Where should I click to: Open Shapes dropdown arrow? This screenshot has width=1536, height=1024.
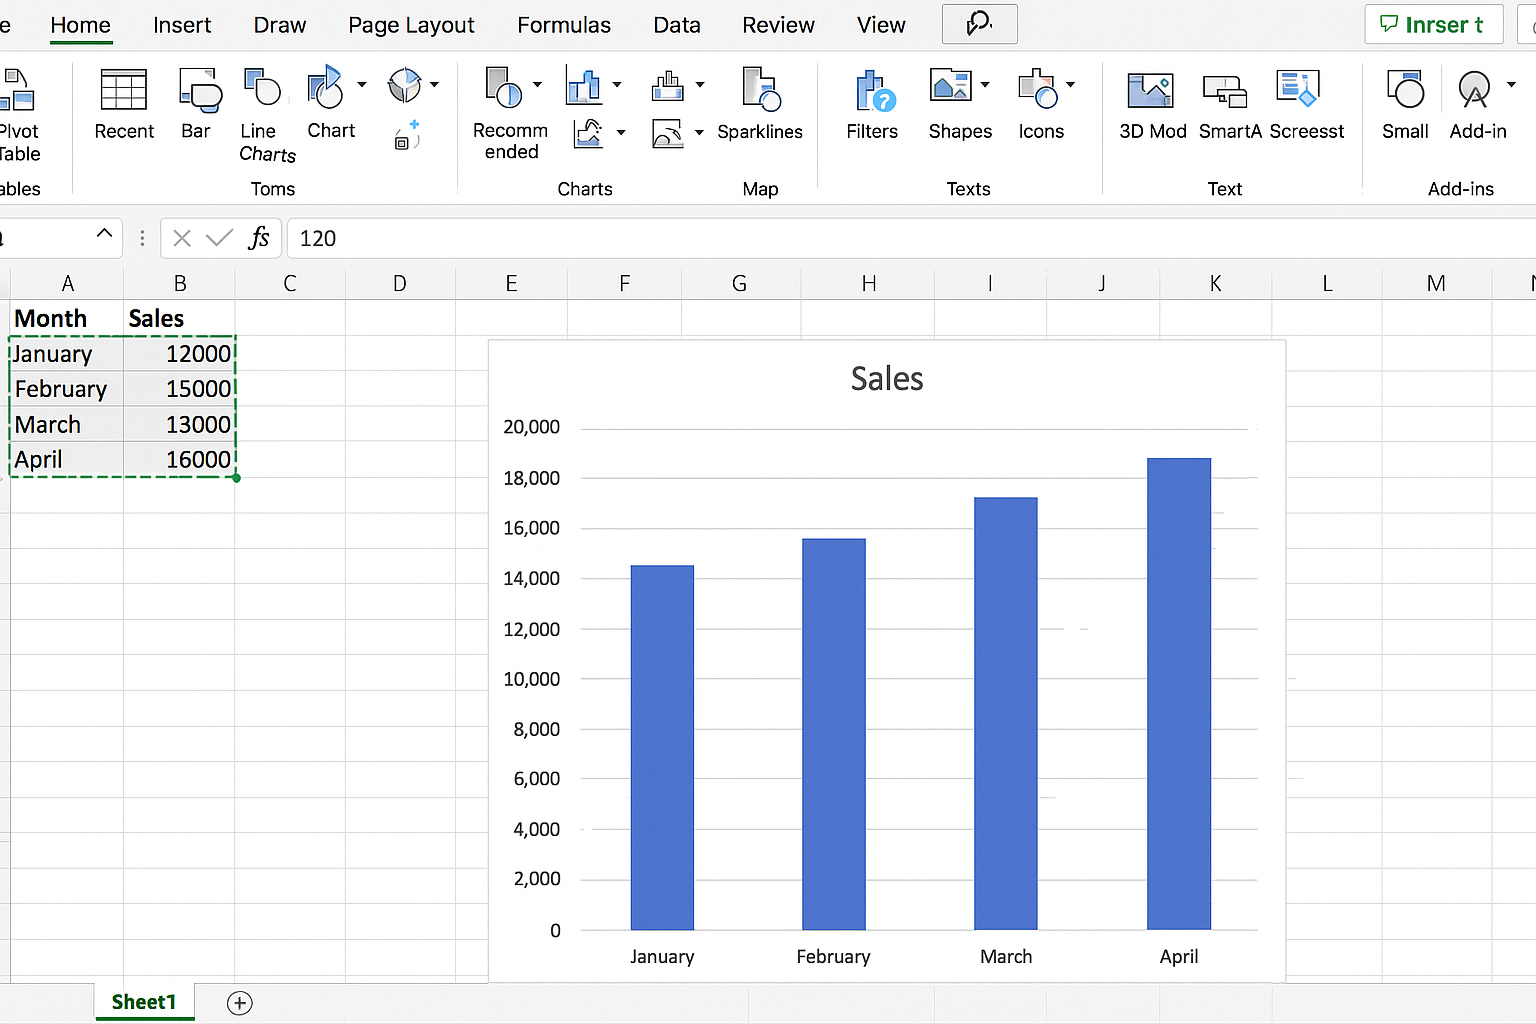point(985,85)
